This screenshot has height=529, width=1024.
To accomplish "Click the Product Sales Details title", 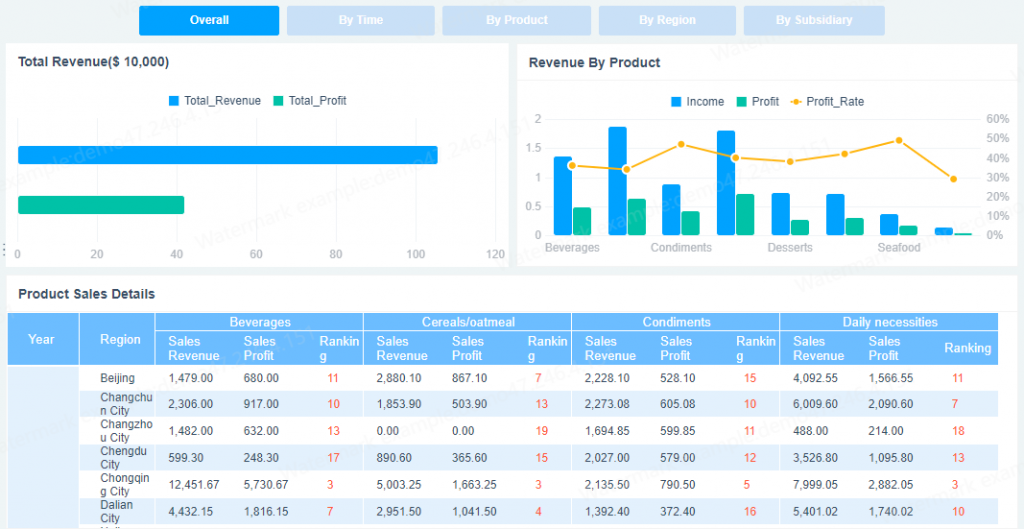I will pyautogui.click(x=87, y=294).
